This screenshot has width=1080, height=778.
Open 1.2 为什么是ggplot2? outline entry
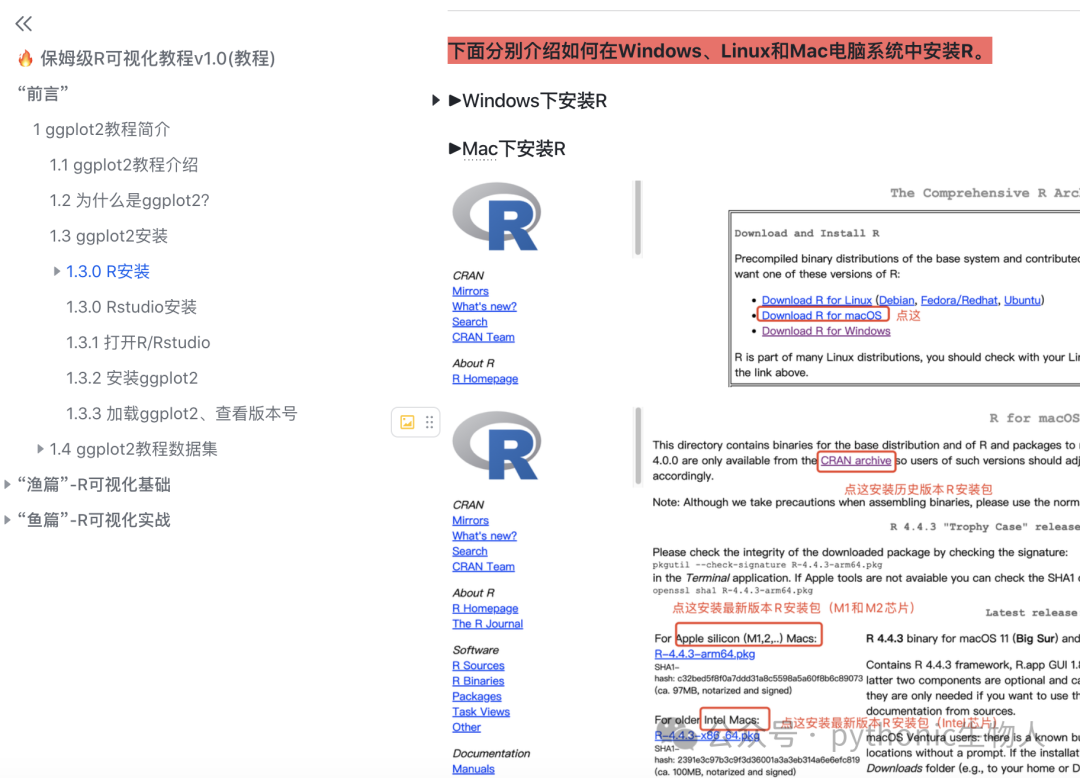[x=129, y=200]
